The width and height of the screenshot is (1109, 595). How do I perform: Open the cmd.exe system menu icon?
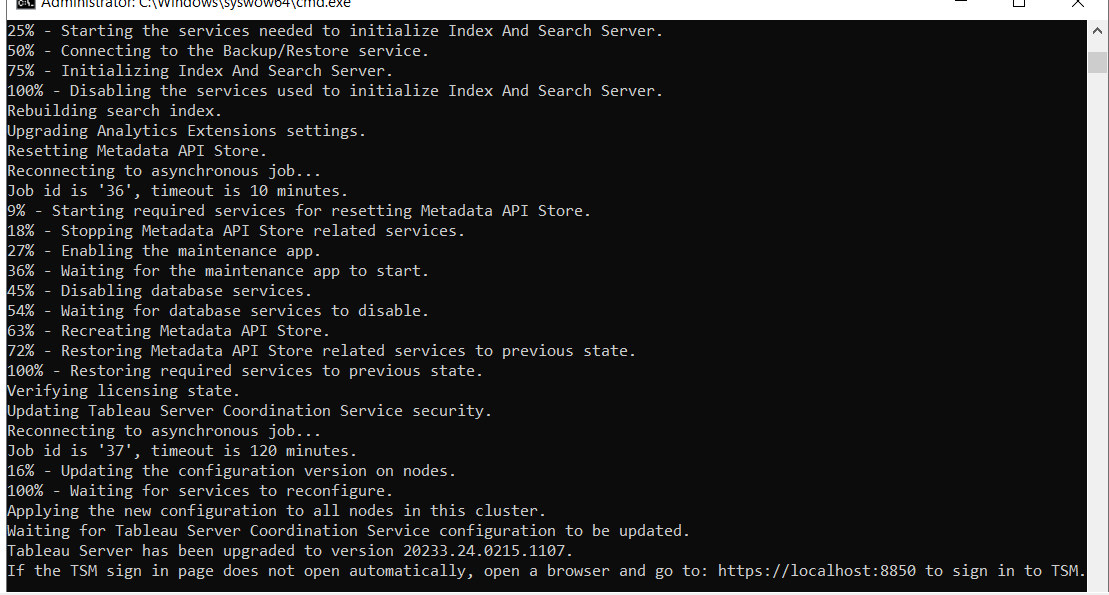(x=25, y=4)
